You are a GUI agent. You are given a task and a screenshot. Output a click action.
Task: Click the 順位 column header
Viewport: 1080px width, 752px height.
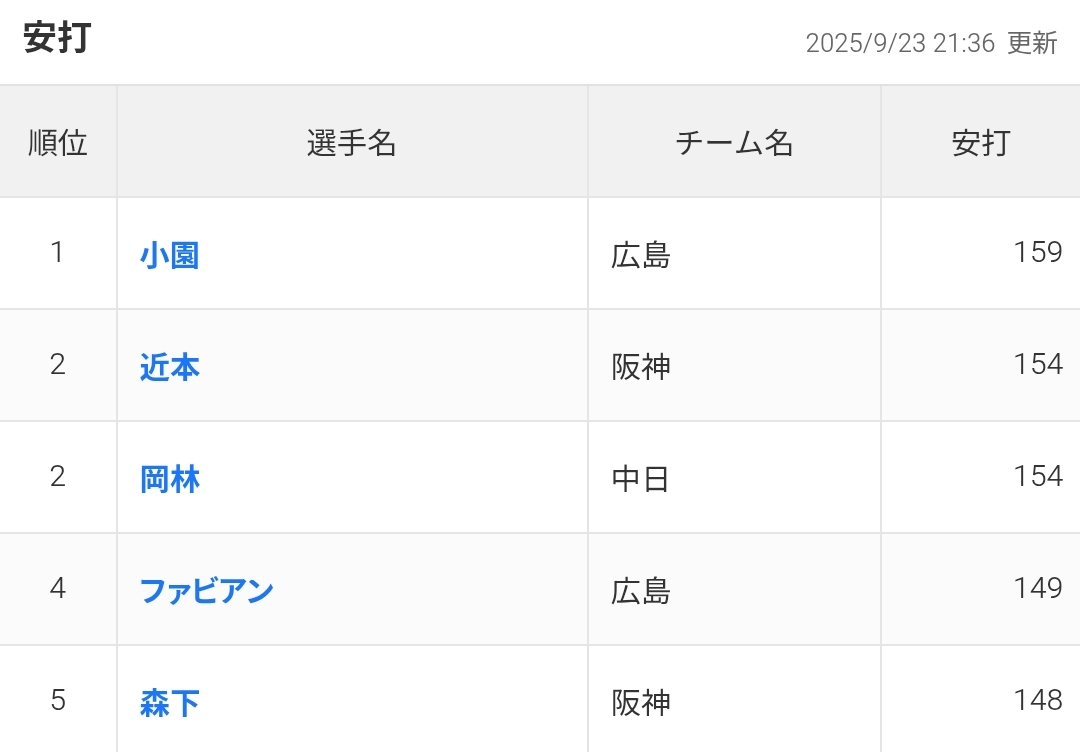pos(58,143)
